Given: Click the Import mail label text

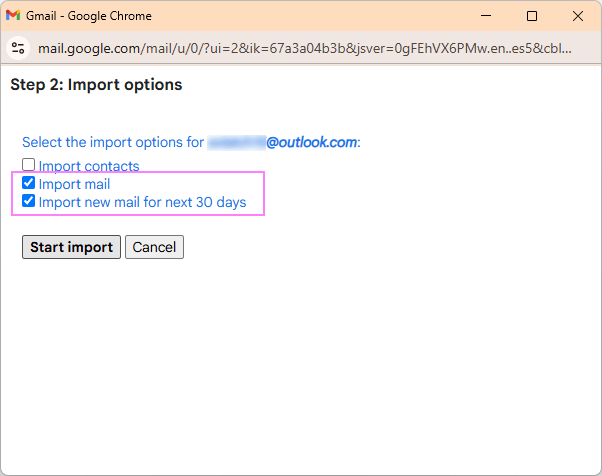Looking at the screenshot, I should coord(74,184).
